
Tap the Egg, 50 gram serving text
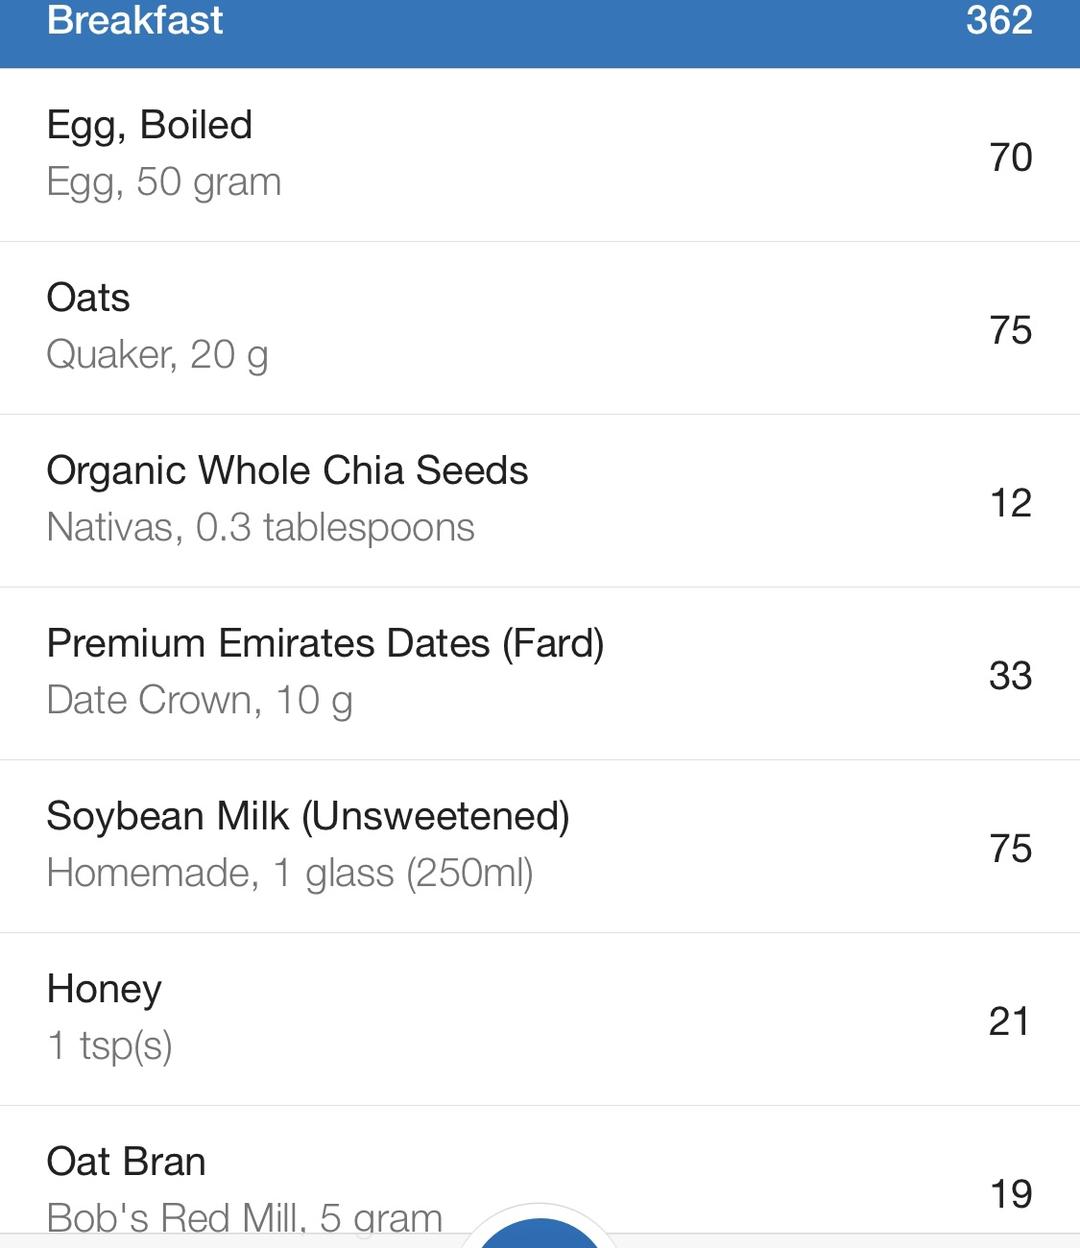[164, 182]
